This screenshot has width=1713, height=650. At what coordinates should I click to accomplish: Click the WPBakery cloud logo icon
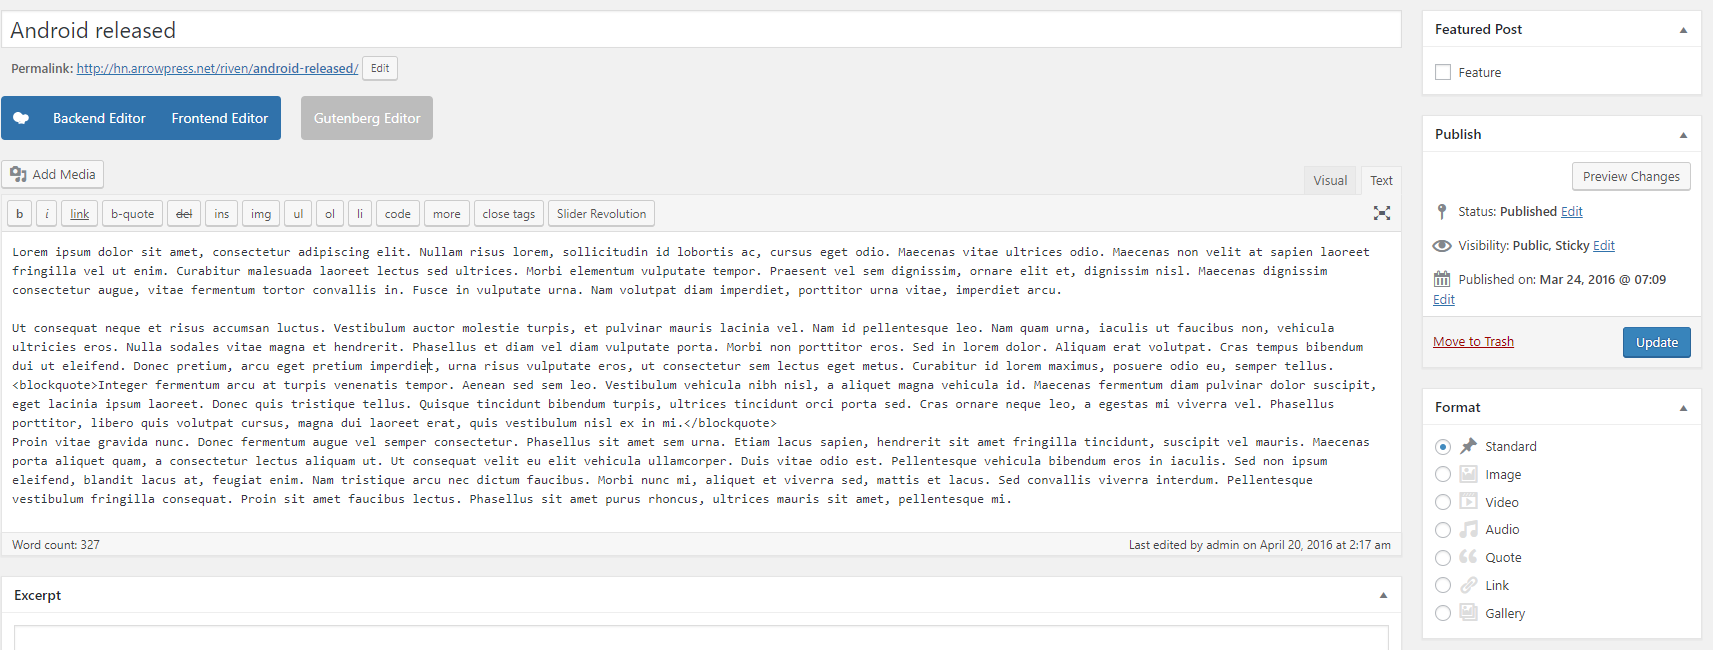[21, 118]
